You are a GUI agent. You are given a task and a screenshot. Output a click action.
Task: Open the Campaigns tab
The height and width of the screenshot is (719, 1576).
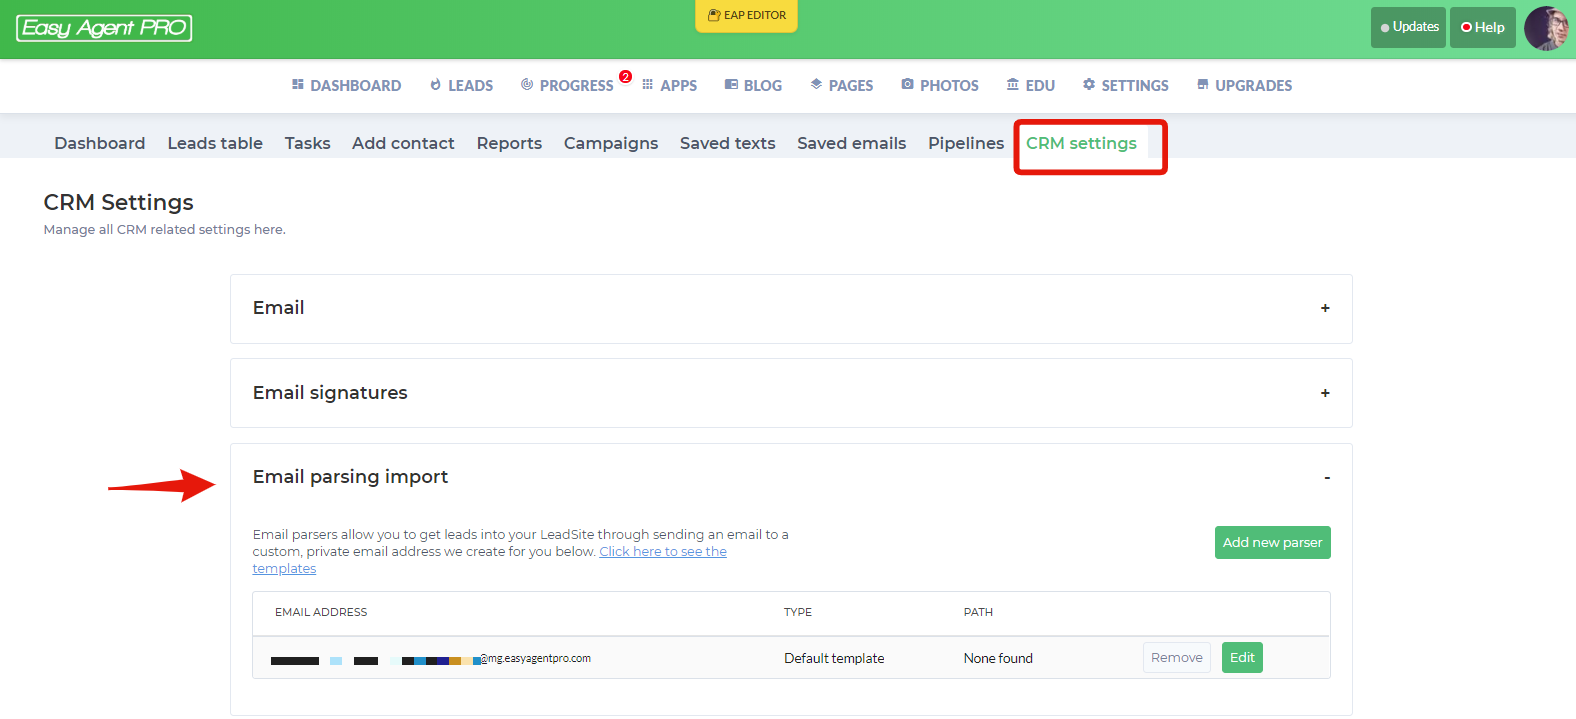[611, 143]
